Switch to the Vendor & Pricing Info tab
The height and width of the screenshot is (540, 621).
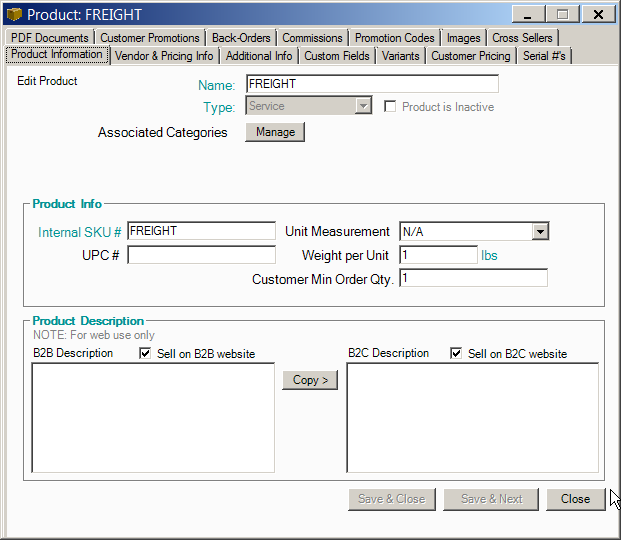click(164, 56)
